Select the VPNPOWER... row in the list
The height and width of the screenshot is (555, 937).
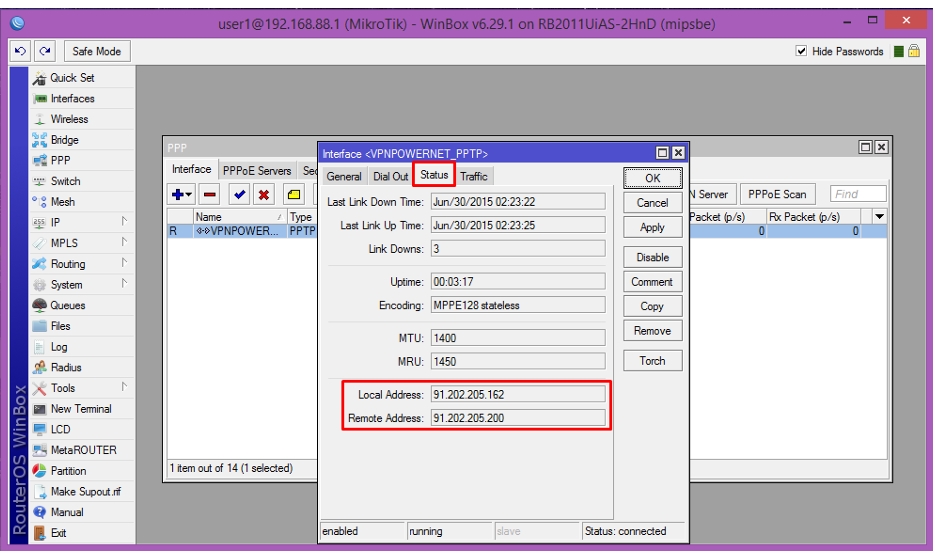click(242, 231)
